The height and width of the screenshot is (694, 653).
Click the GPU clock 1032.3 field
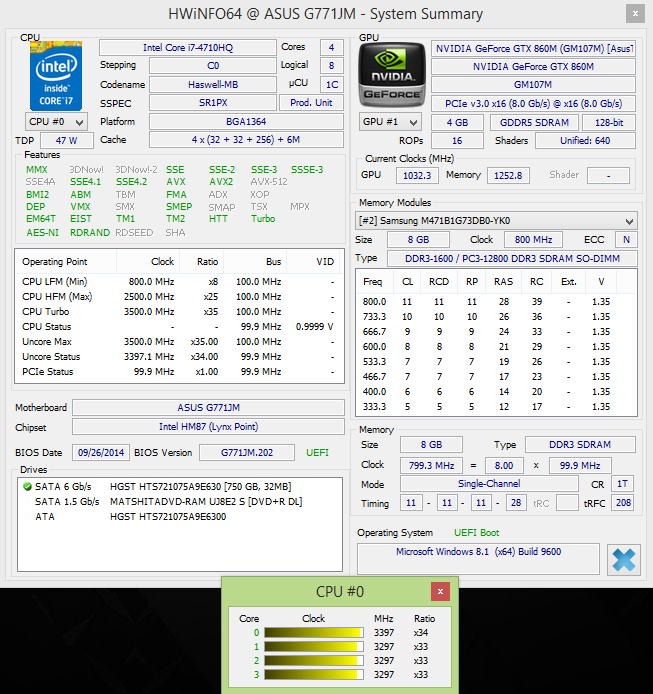tap(417, 176)
